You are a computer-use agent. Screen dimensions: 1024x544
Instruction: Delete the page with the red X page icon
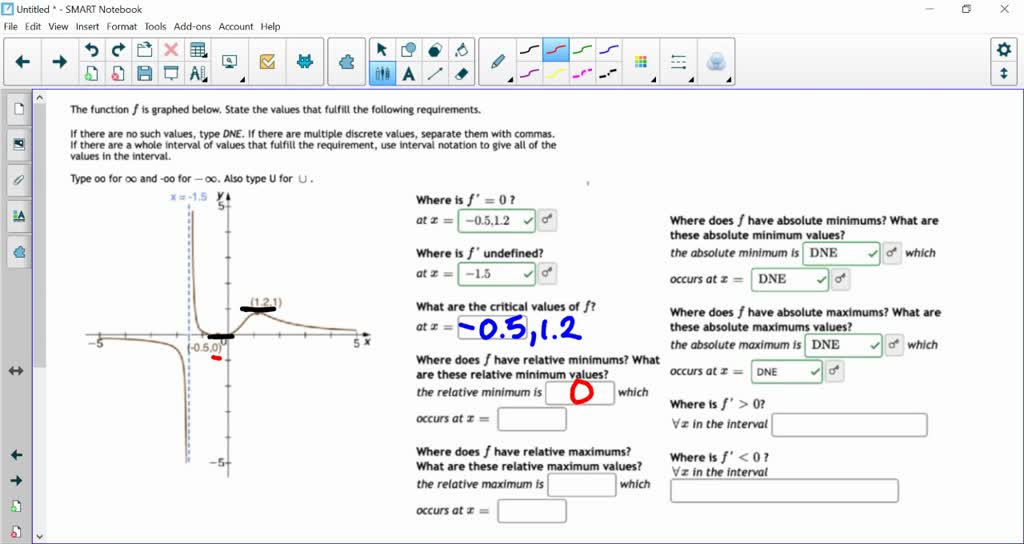[118, 74]
